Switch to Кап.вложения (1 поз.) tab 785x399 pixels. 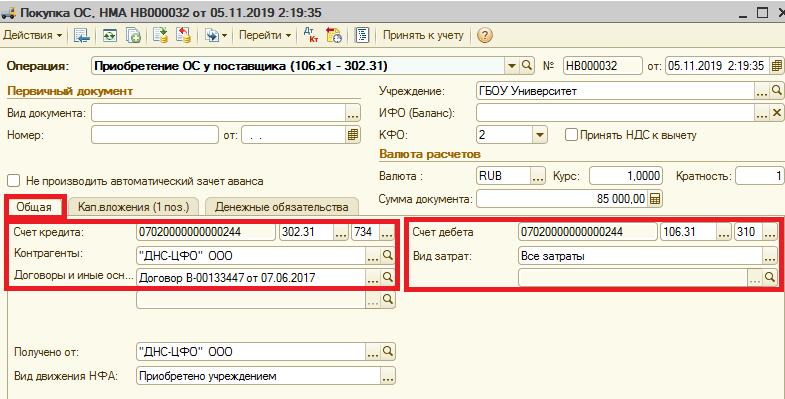tap(134, 207)
